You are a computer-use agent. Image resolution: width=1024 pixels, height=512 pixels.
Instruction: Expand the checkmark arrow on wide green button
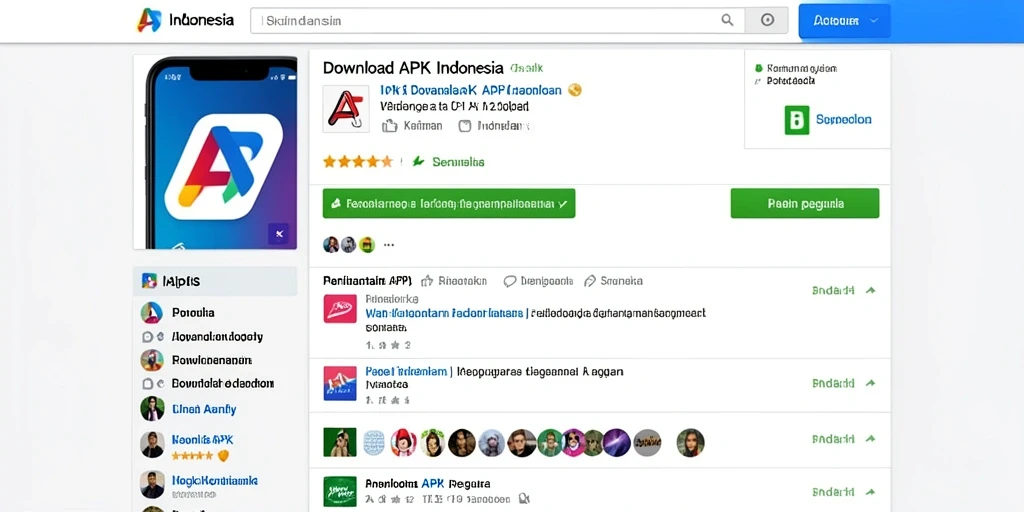pos(563,204)
